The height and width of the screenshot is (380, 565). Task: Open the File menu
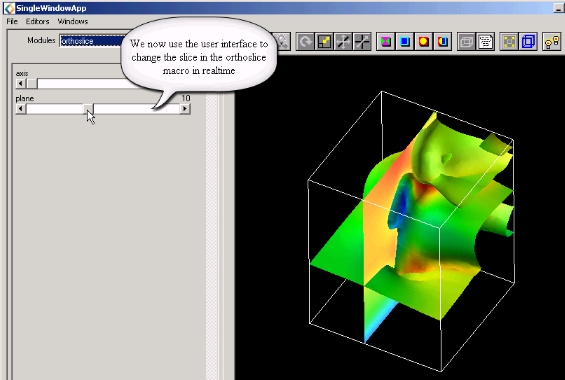pos(12,21)
